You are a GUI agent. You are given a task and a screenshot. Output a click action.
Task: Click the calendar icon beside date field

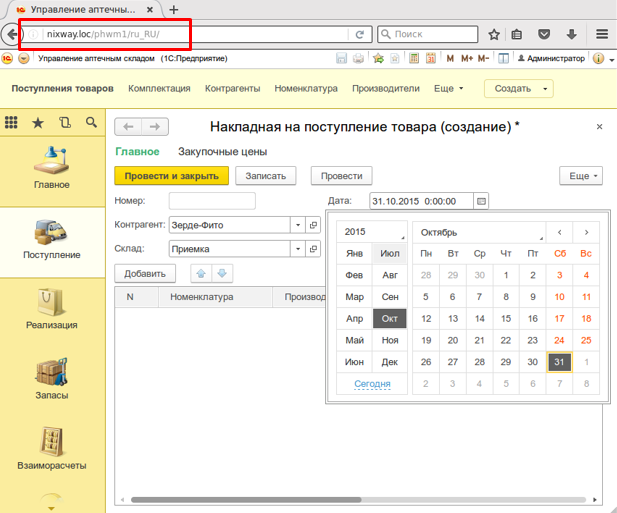pyautogui.click(x=481, y=201)
